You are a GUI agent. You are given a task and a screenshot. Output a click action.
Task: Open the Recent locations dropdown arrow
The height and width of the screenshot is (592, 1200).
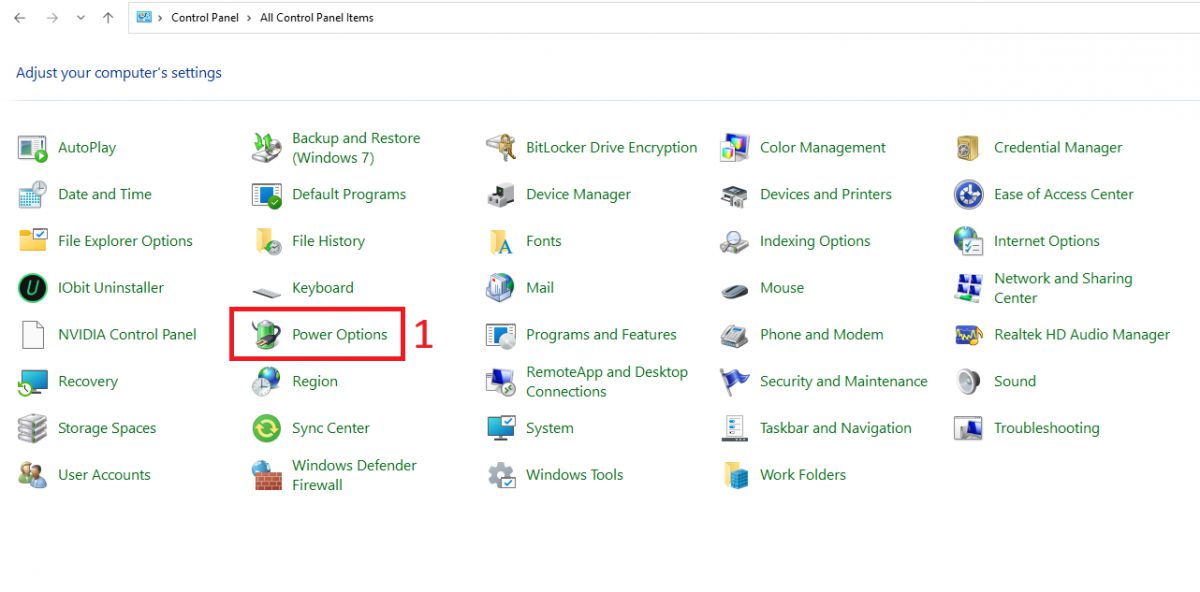click(81, 18)
